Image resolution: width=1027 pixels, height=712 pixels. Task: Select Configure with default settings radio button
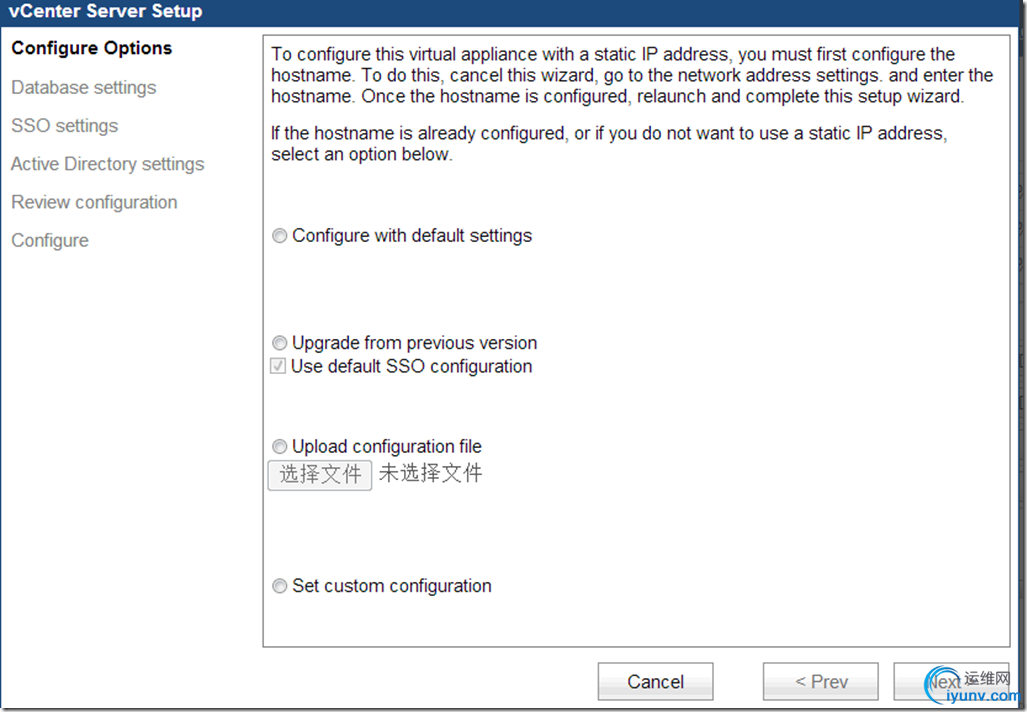pos(280,236)
